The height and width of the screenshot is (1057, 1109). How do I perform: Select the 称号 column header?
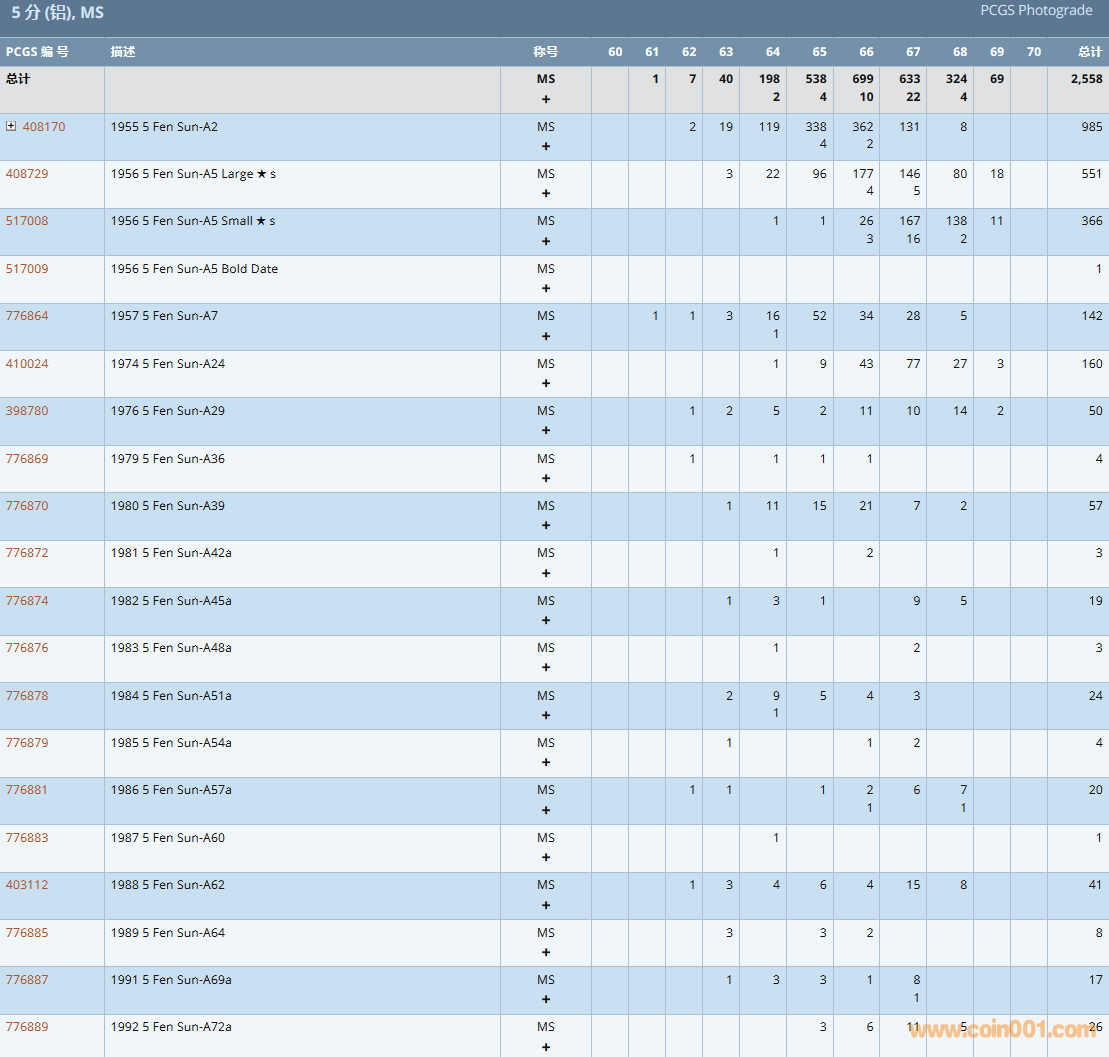(545, 52)
